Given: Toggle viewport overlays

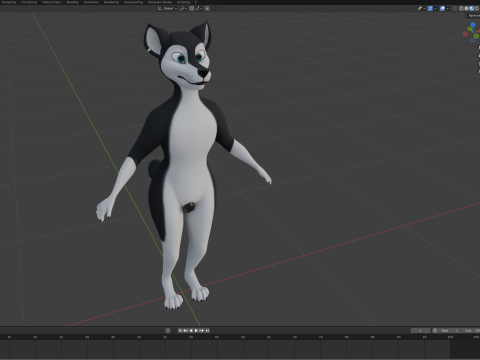Looking at the screenshot, I should [442, 8].
